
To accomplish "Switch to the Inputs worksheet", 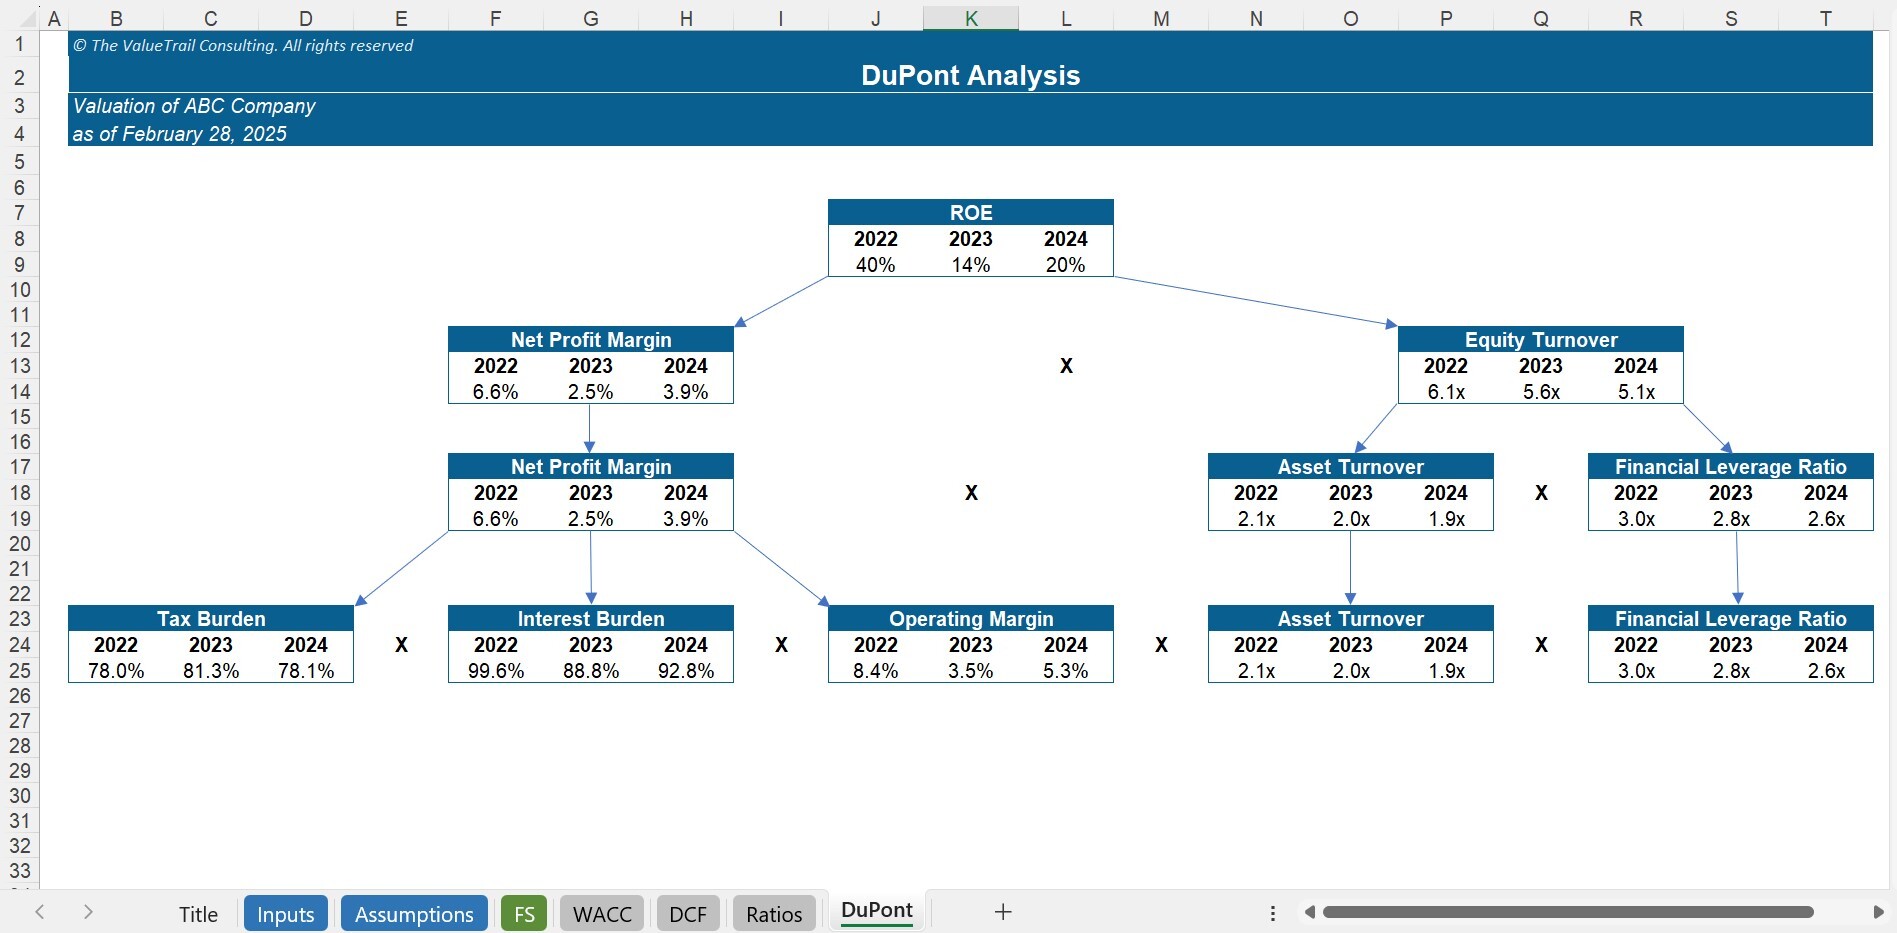I will click(285, 912).
